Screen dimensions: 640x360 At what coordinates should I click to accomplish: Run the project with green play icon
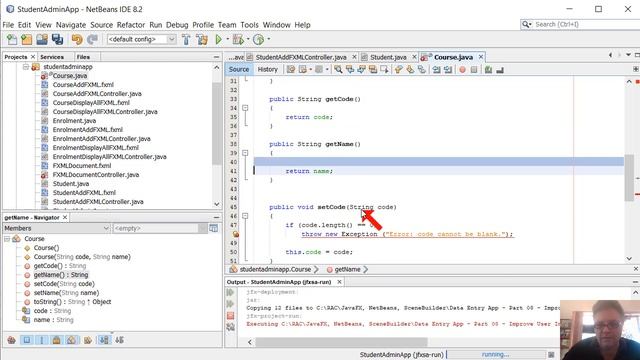coord(218,40)
